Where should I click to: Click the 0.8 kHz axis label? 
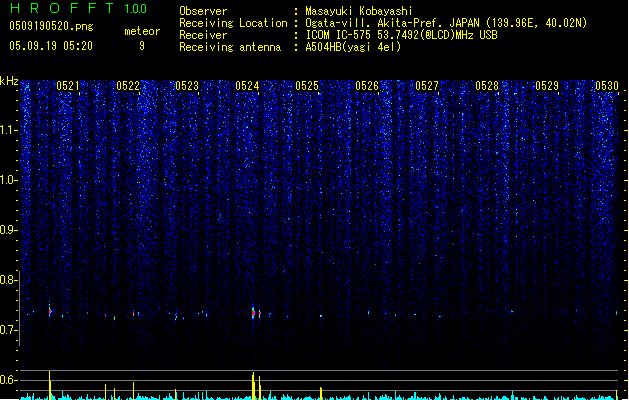9,280
